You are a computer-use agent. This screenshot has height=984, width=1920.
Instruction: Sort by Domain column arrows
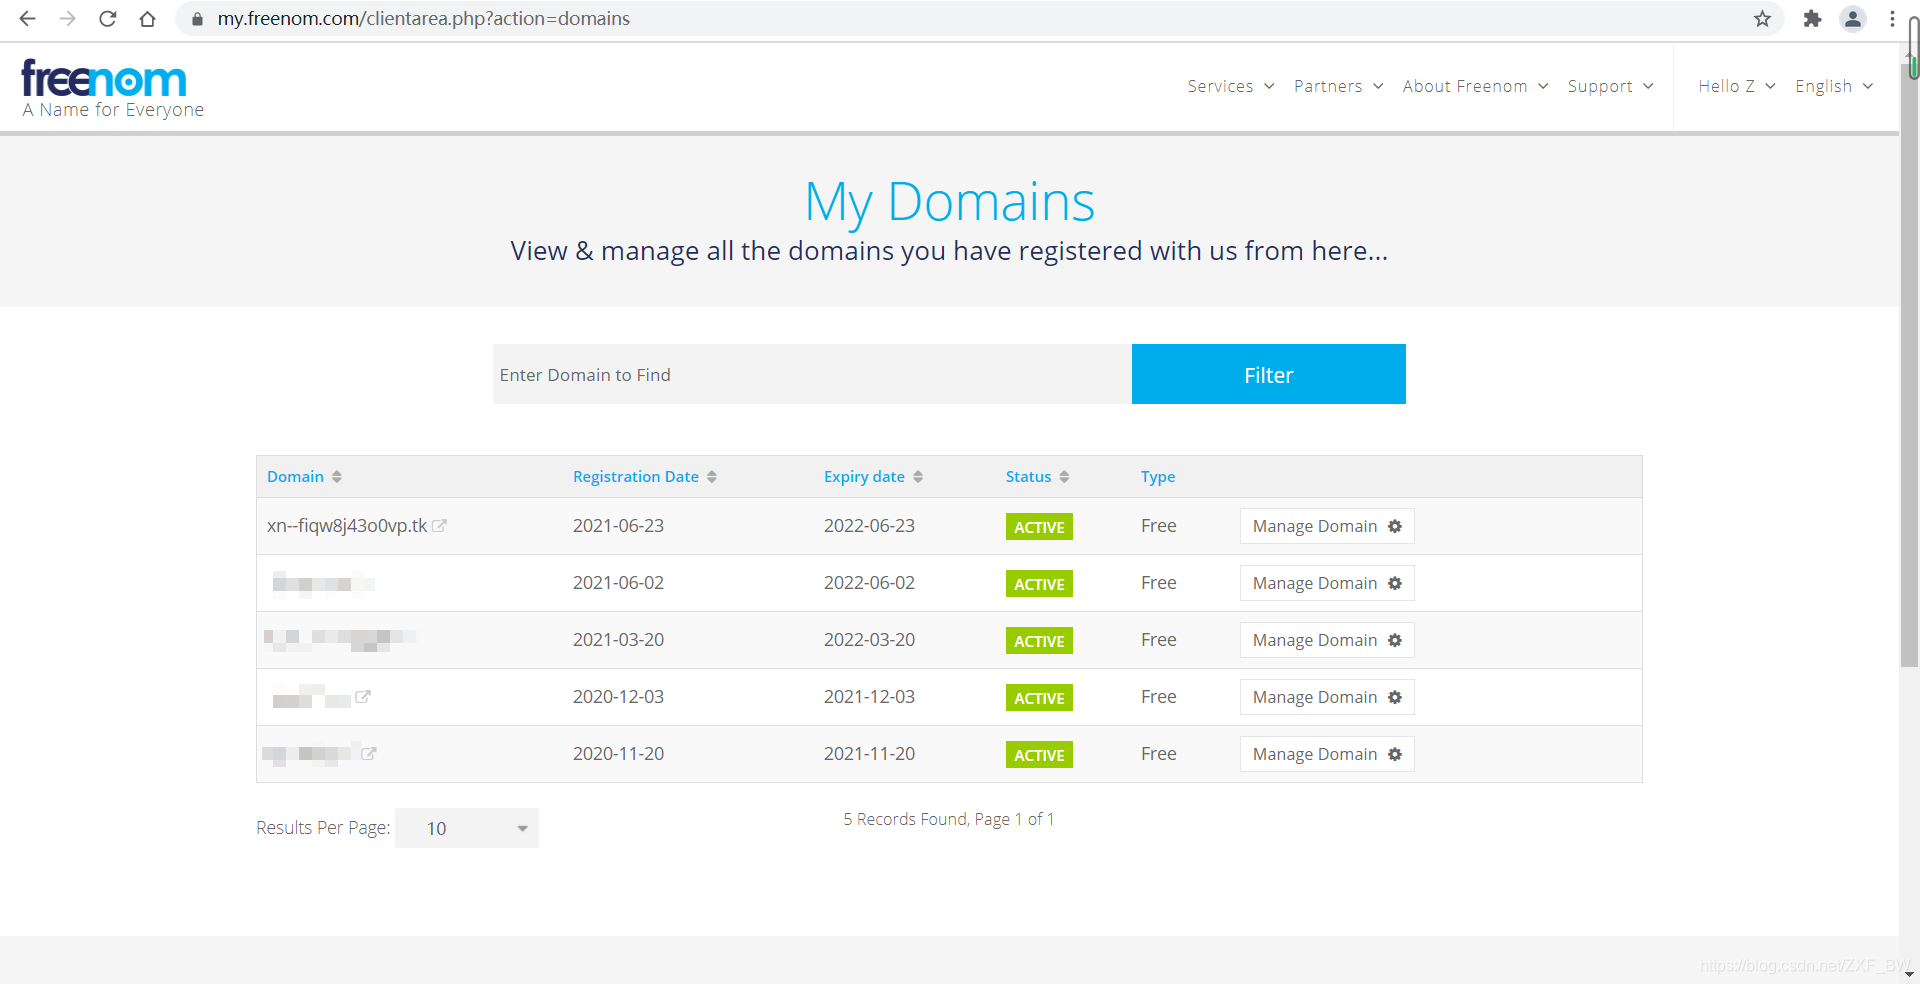pos(337,477)
